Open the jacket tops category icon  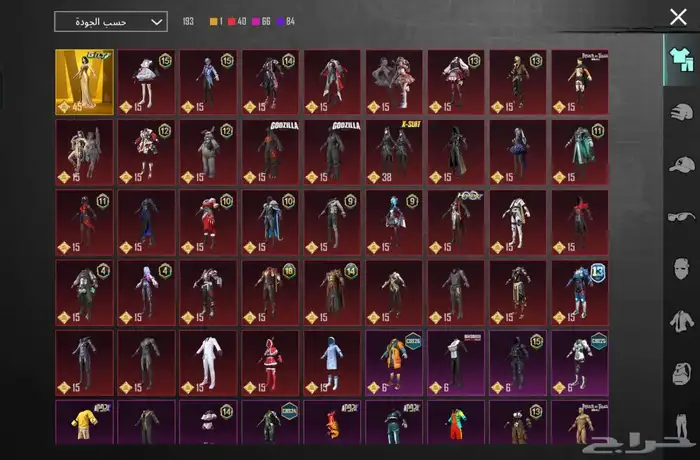pos(681,322)
